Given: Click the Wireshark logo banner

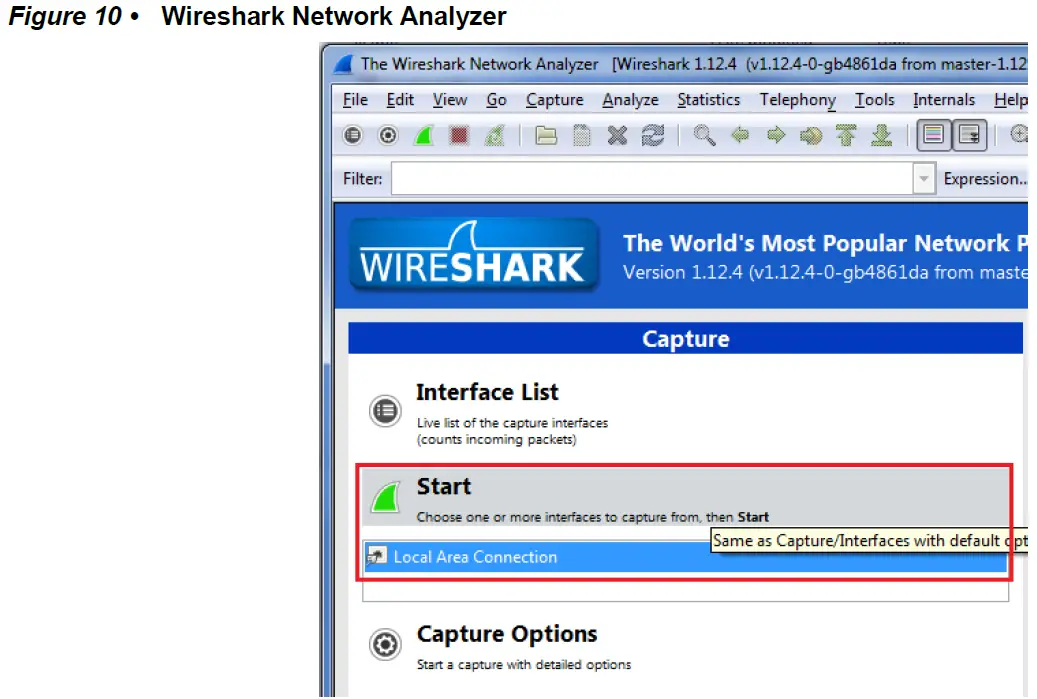Looking at the screenshot, I should pyautogui.click(x=472, y=255).
